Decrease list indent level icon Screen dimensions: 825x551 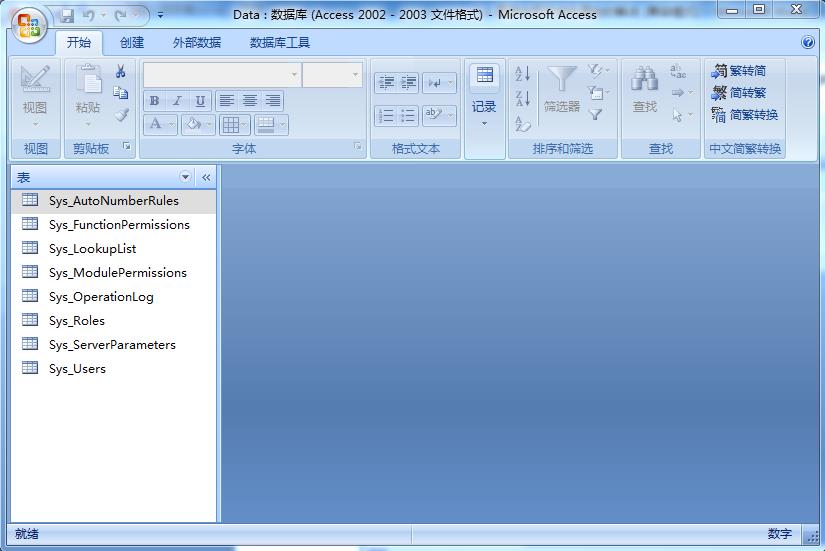[x=386, y=83]
